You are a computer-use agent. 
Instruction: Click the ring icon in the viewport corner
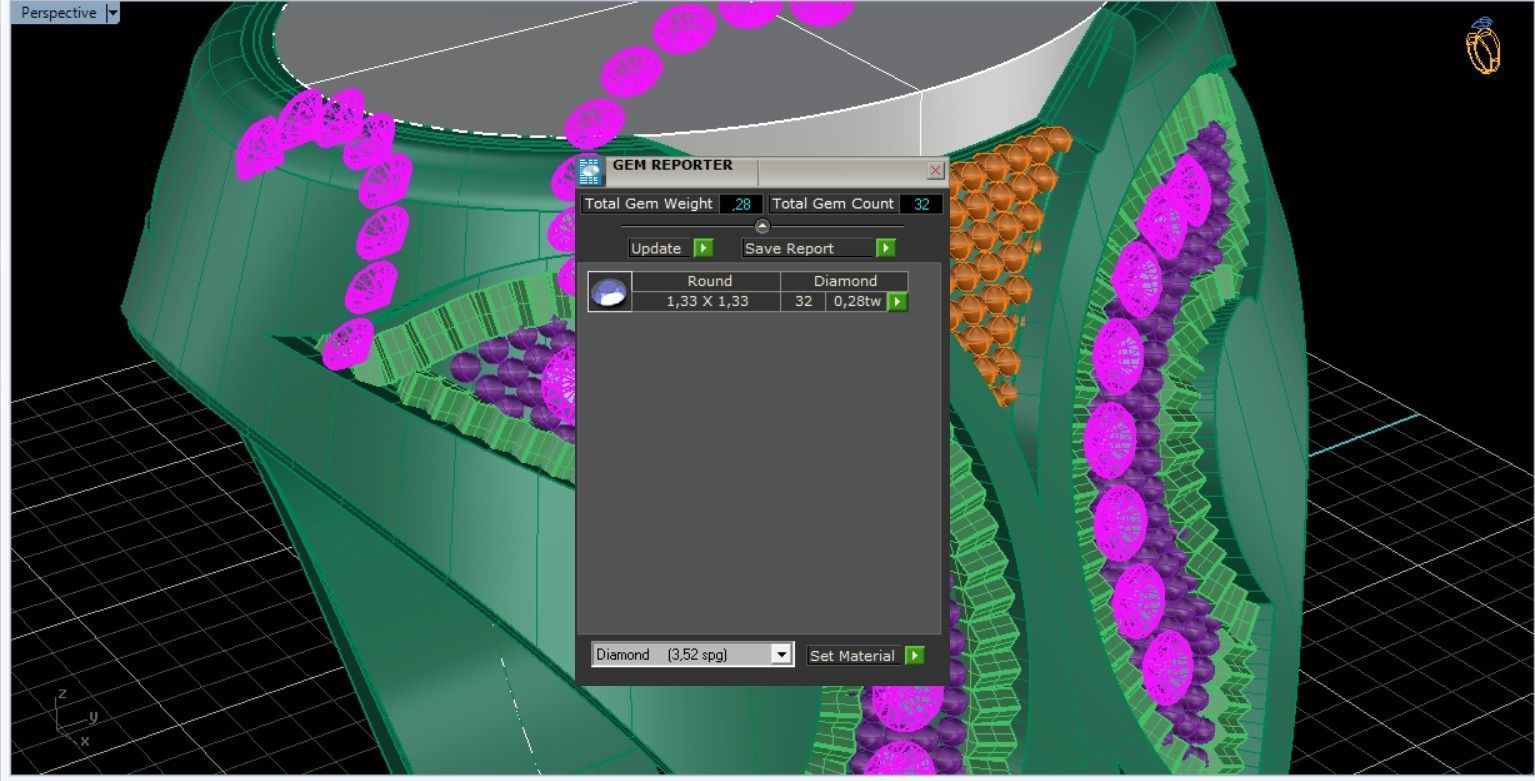coord(1484,46)
